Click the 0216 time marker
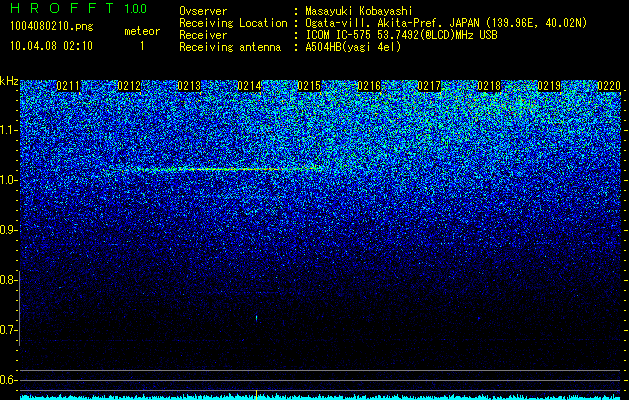 click(369, 86)
